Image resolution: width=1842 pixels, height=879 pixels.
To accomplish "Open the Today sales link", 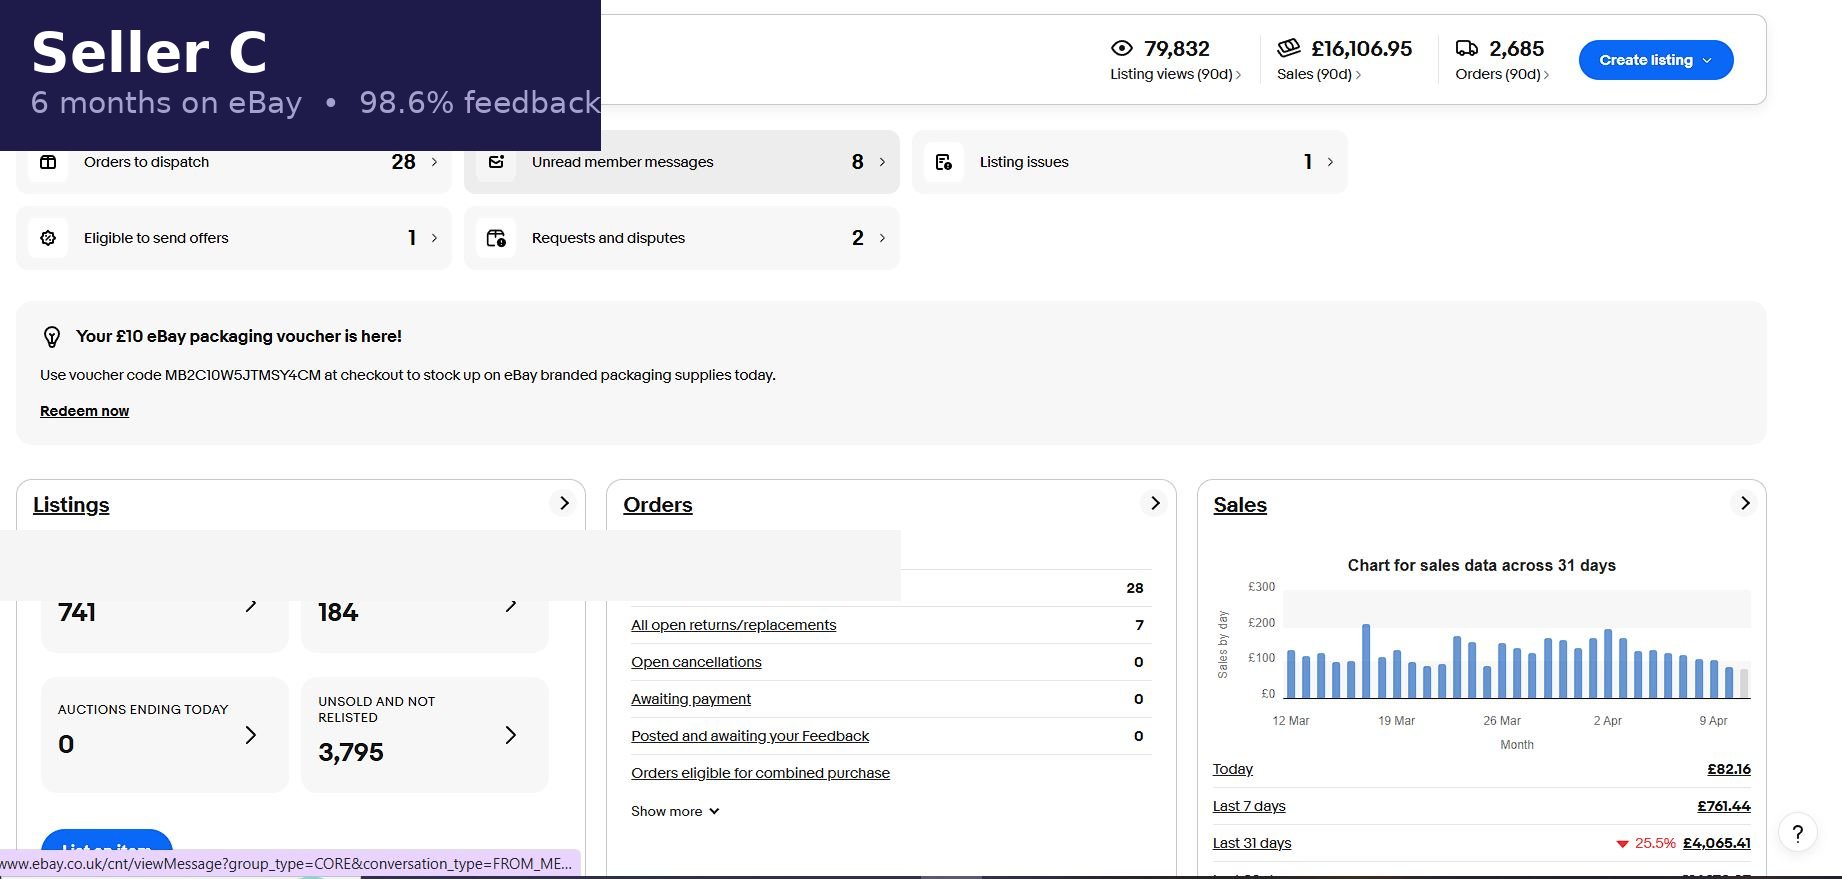I will (1233, 769).
